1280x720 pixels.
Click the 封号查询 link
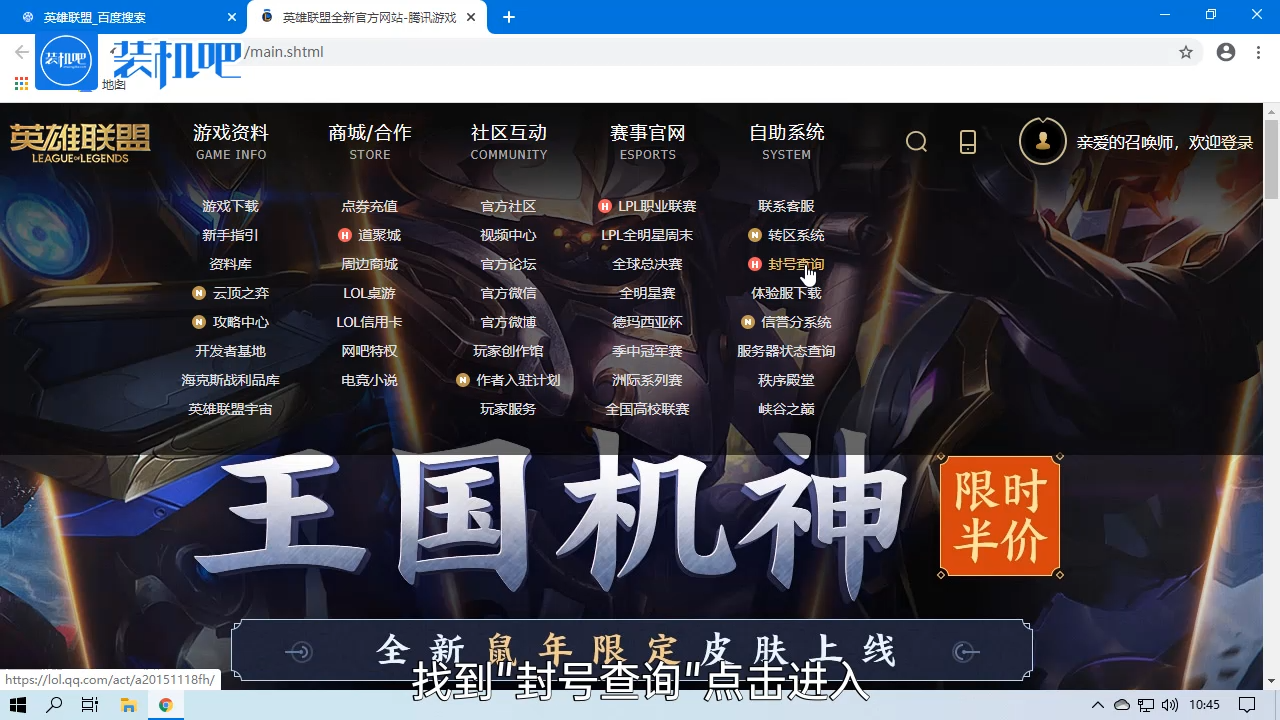(x=796, y=264)
